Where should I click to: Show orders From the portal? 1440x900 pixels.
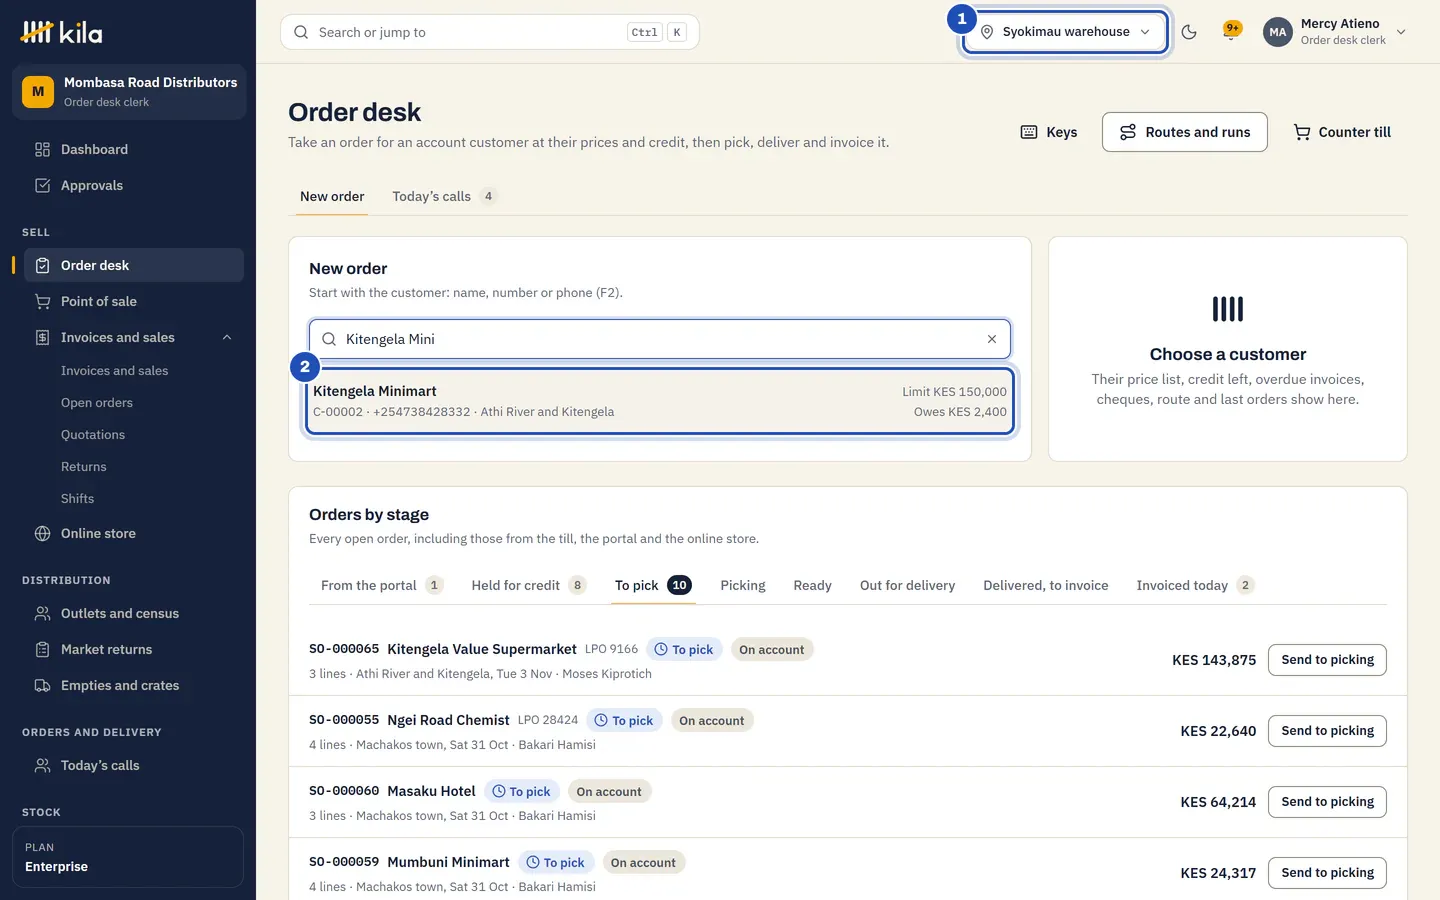pos(381,585)
